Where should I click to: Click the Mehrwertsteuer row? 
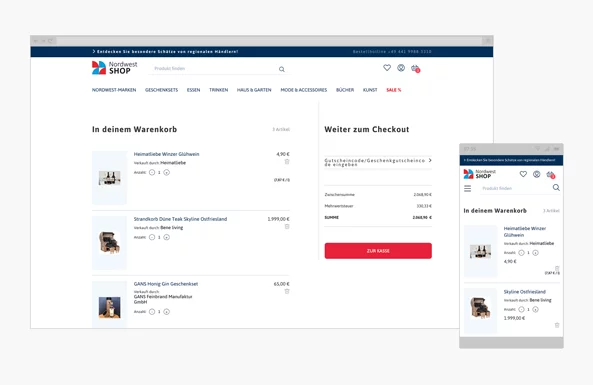pyautogui.click(x=378, y=206)
